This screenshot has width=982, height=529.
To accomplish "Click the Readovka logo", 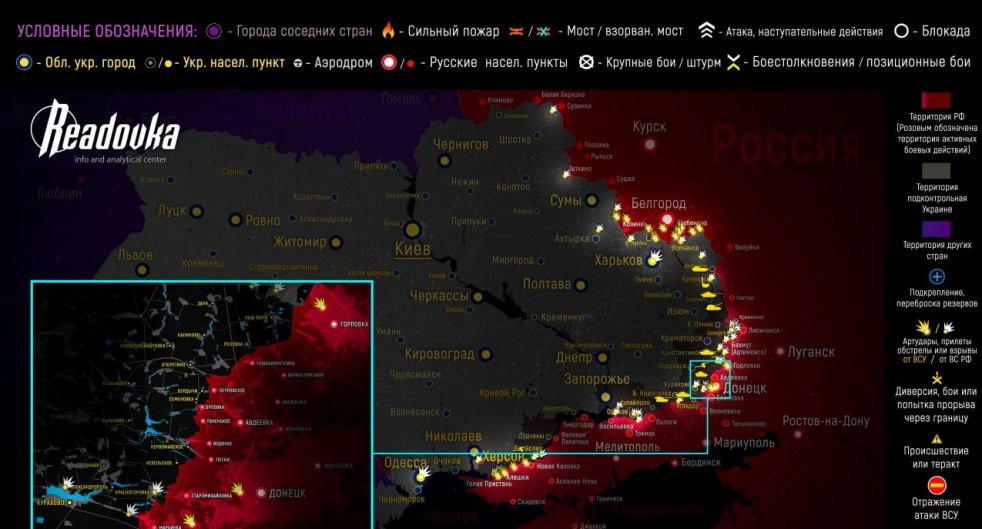I will point(105,134).
